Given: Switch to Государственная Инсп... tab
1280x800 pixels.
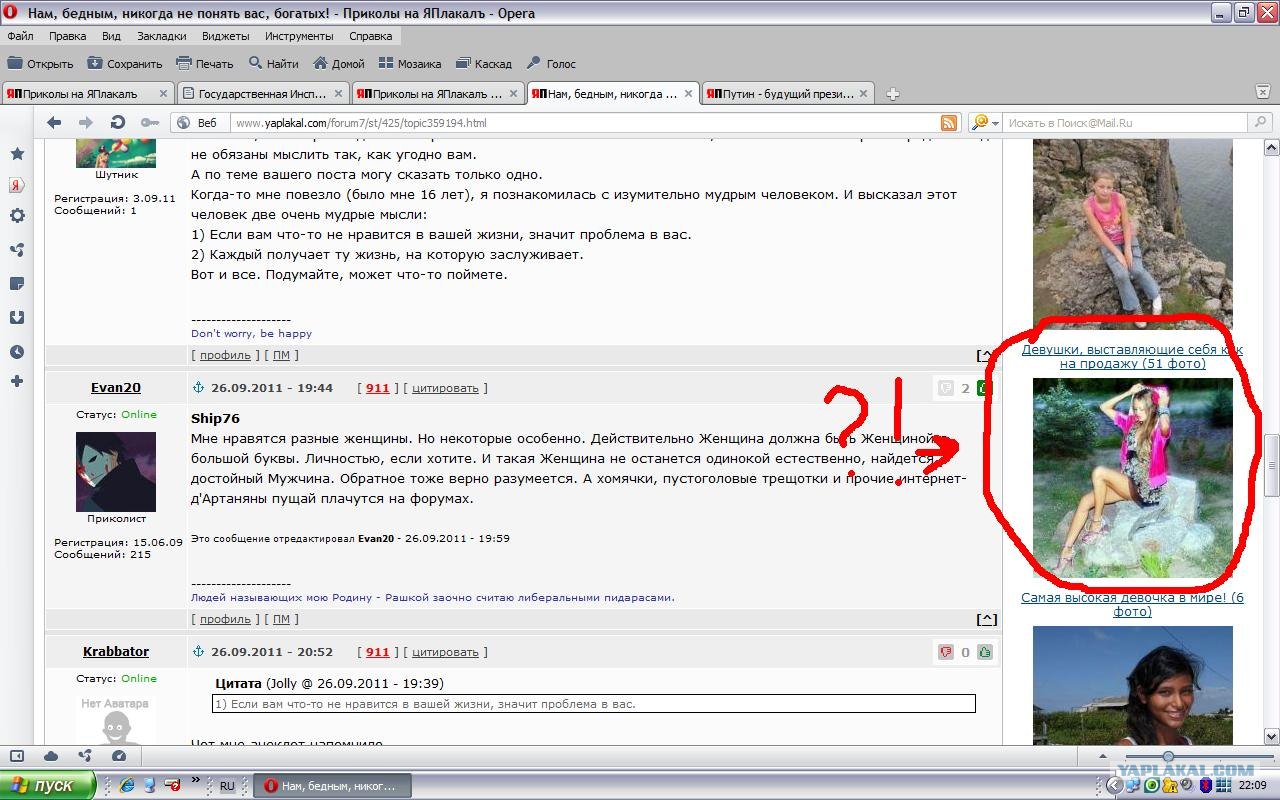Looking at the screenshot, I should 264,94.
